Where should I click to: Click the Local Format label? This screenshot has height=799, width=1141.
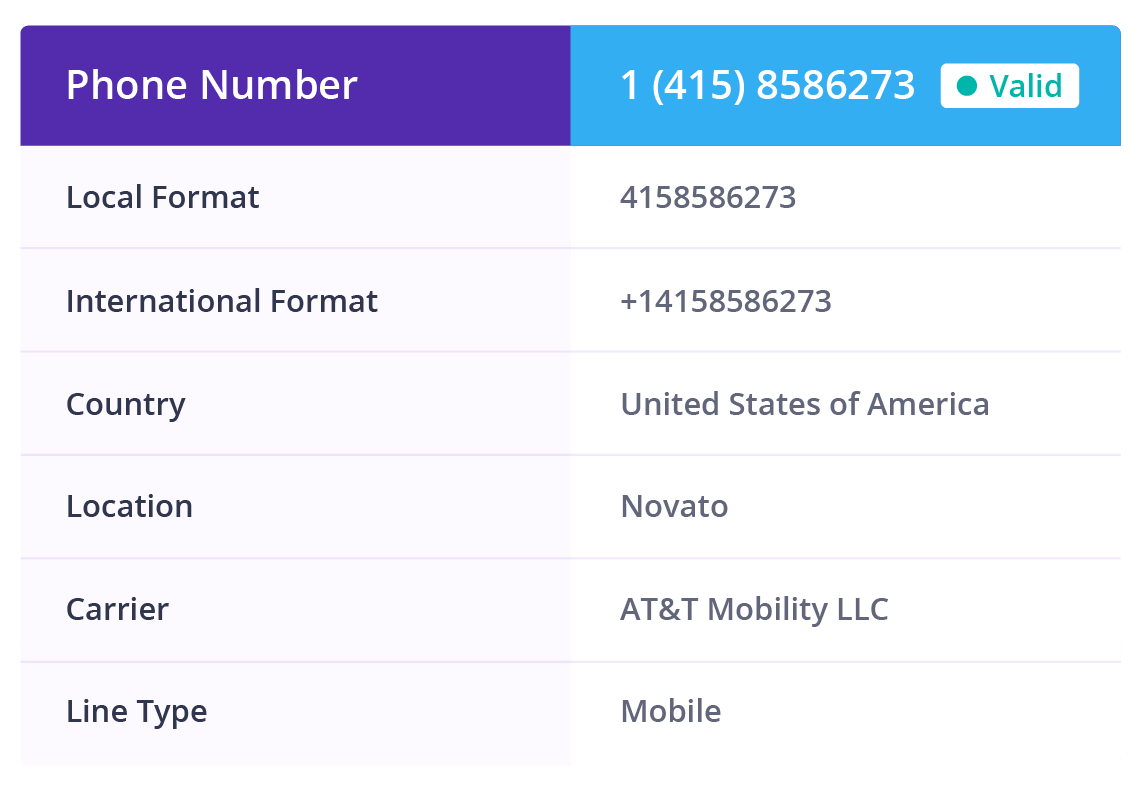point(162,197)
